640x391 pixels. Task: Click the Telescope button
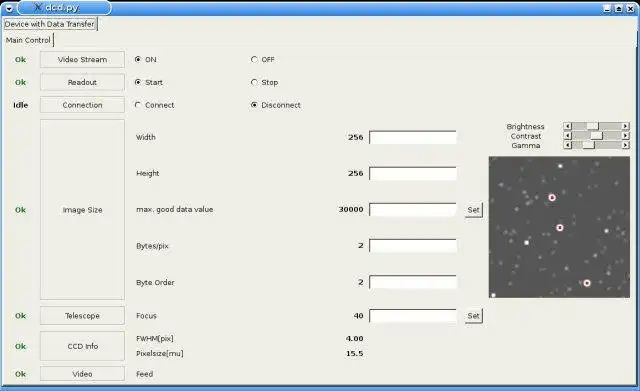pyautogui.click(x=82, y=315)
